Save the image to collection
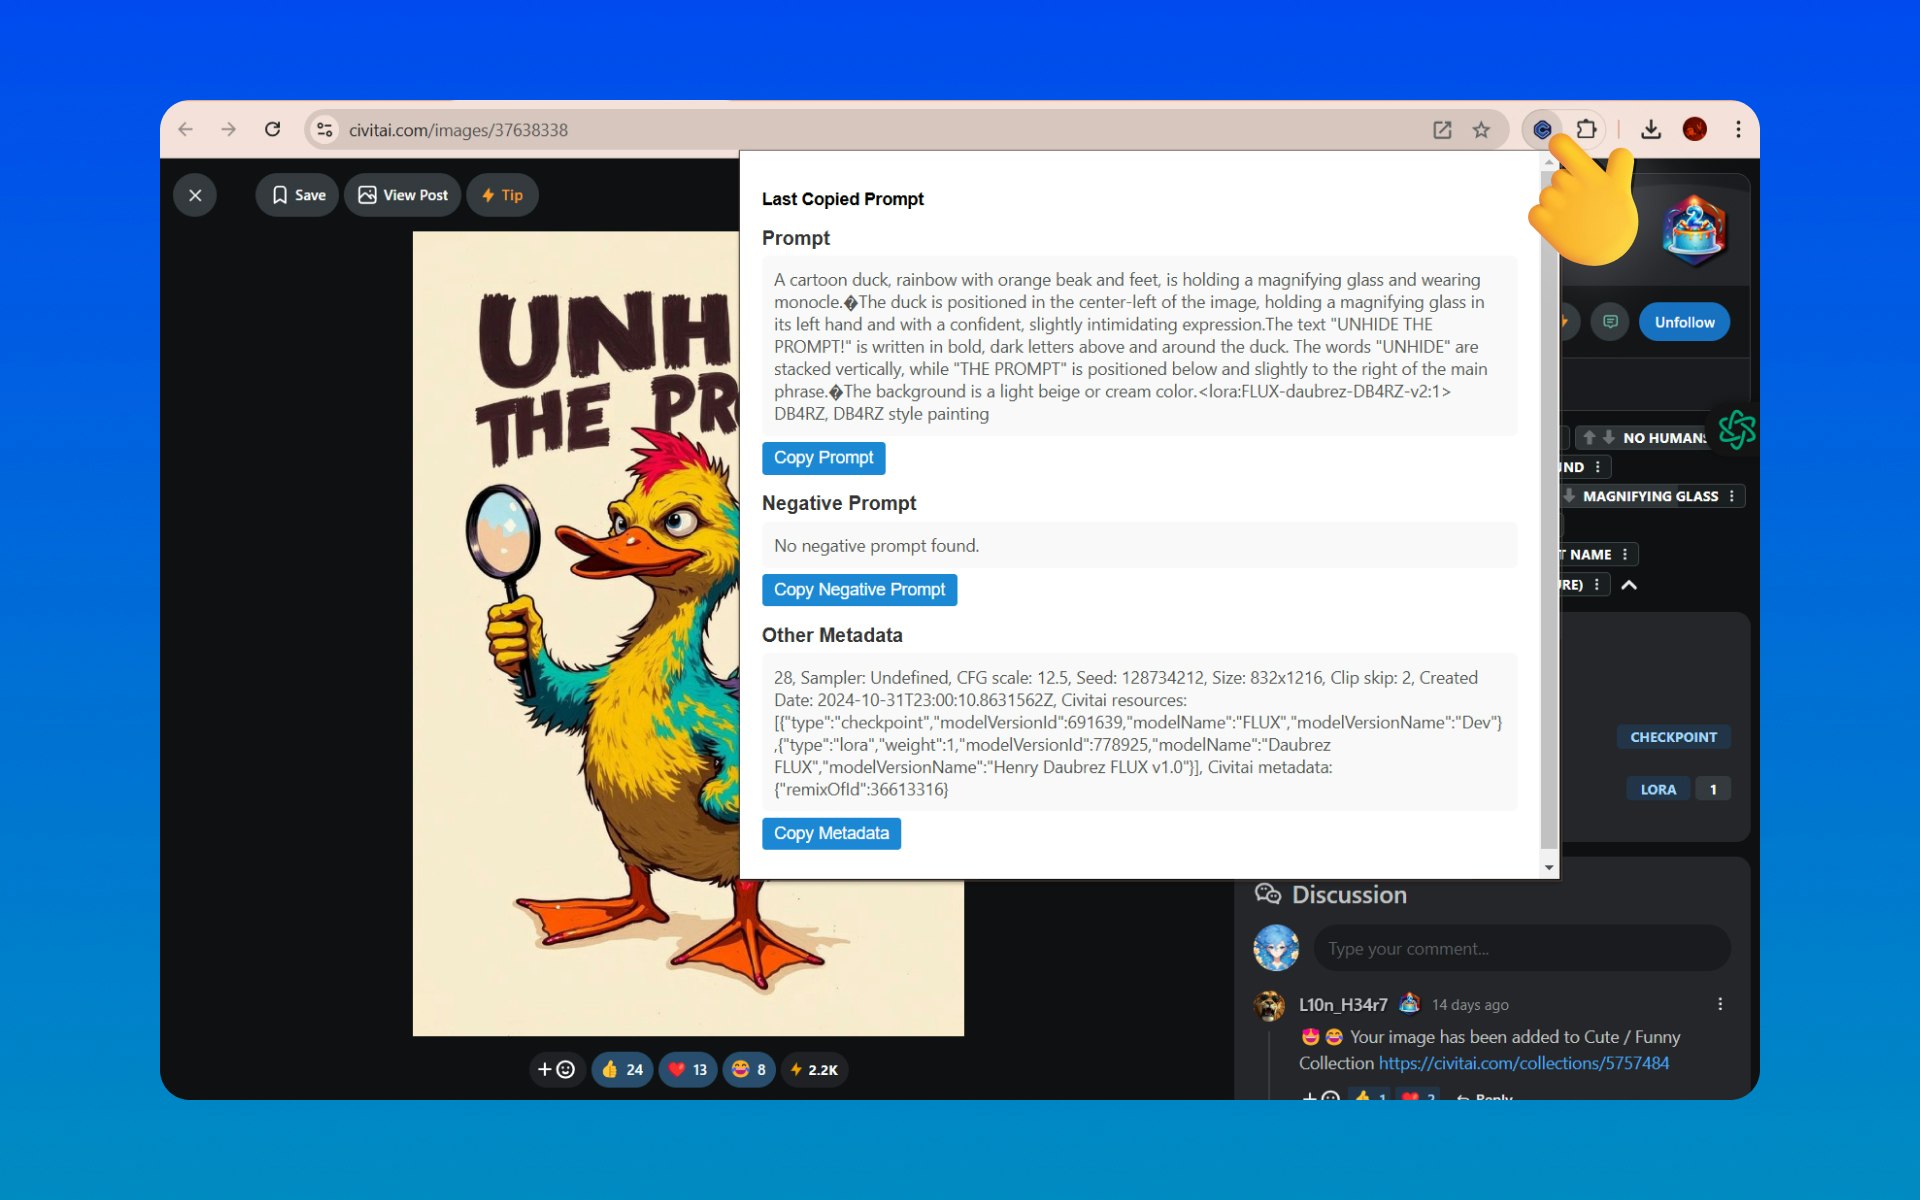The image size is (1920, 1200). pyautogui.click(x=298, y=195)
